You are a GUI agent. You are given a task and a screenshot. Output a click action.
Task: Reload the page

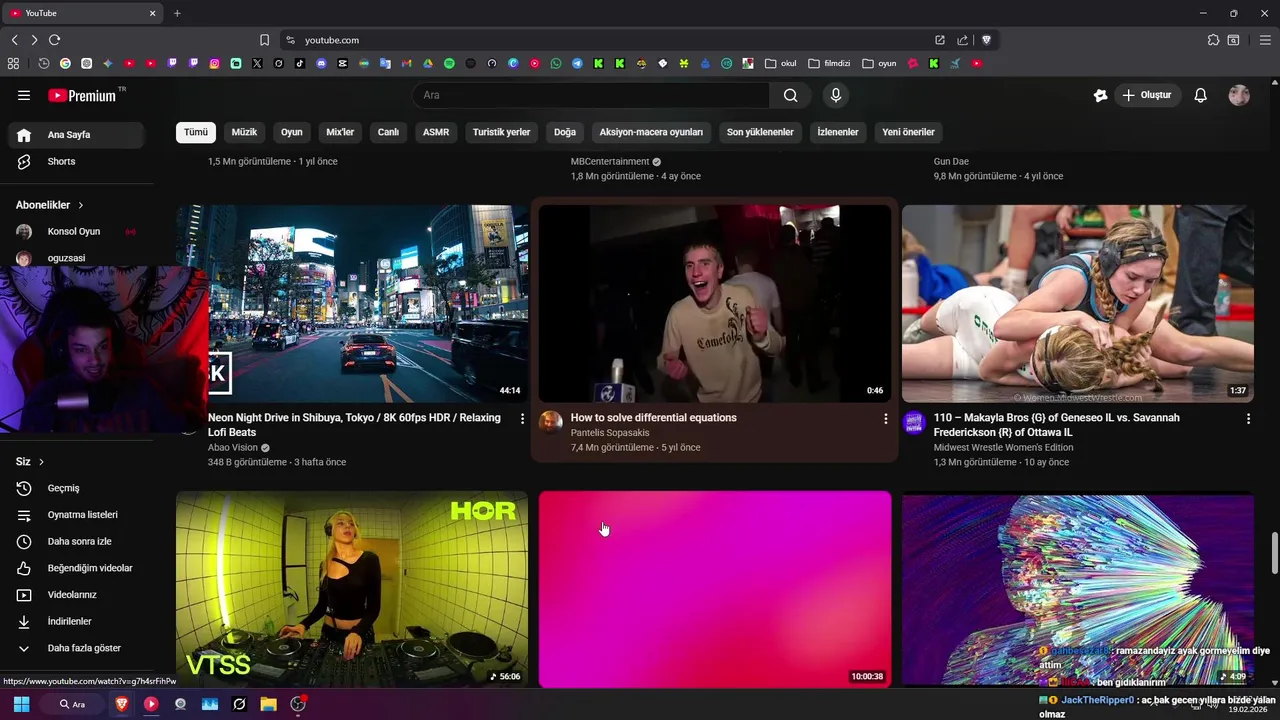[54, 40]
